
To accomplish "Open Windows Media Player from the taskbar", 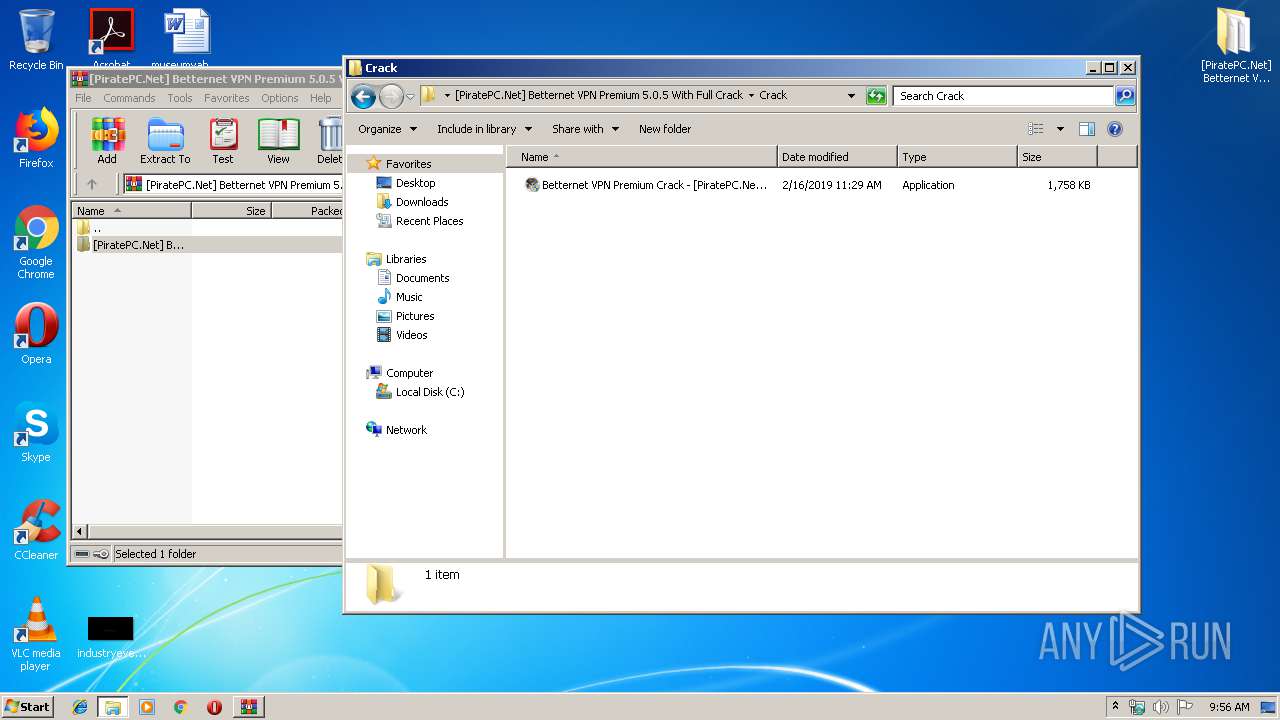I will (147, 707).
